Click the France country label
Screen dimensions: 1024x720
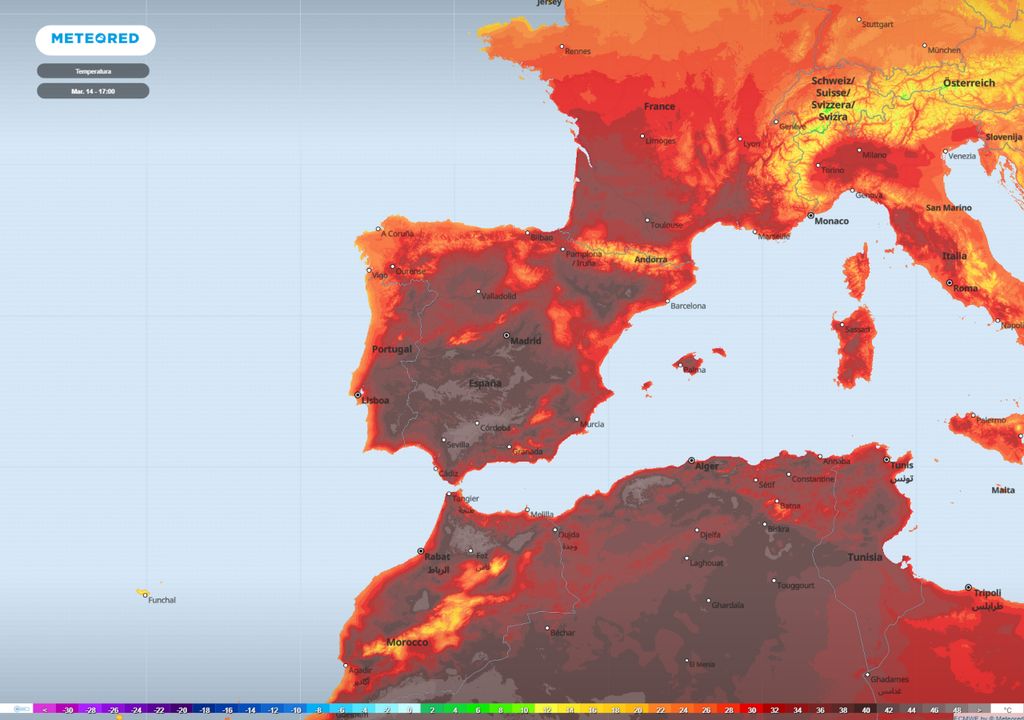click(660, 106)
